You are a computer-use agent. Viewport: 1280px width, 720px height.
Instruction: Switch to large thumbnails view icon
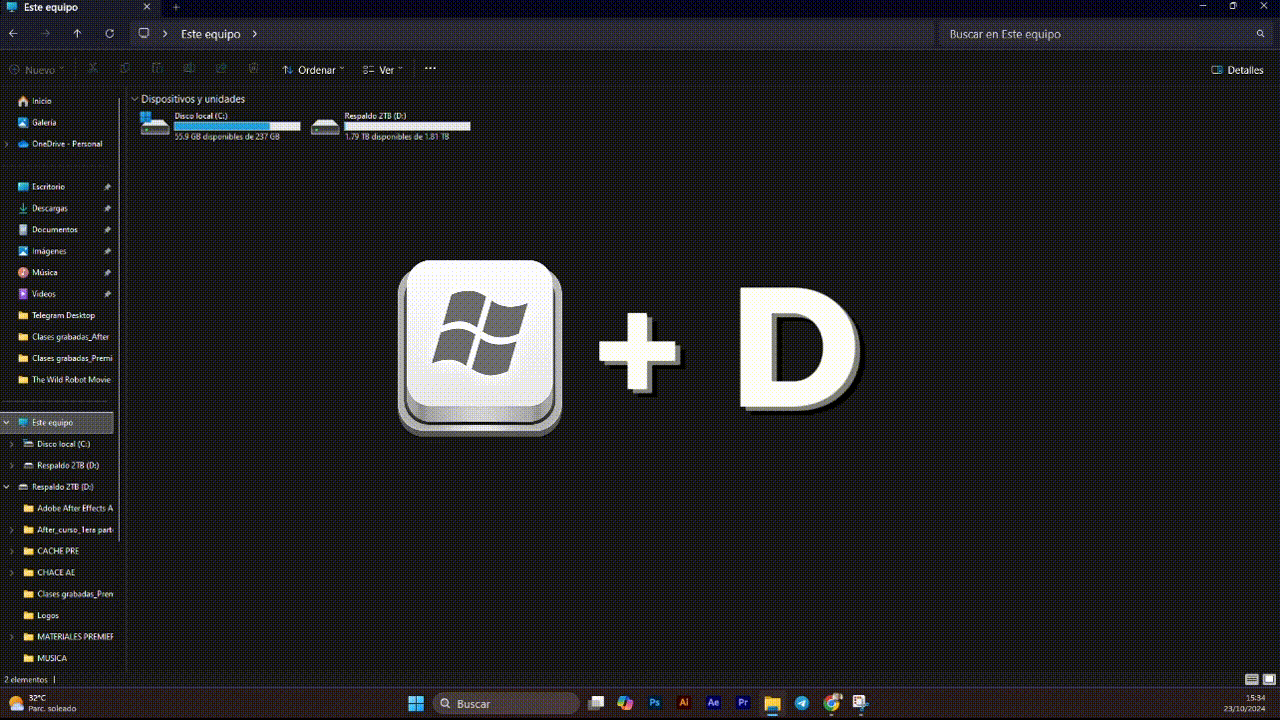1268,679
